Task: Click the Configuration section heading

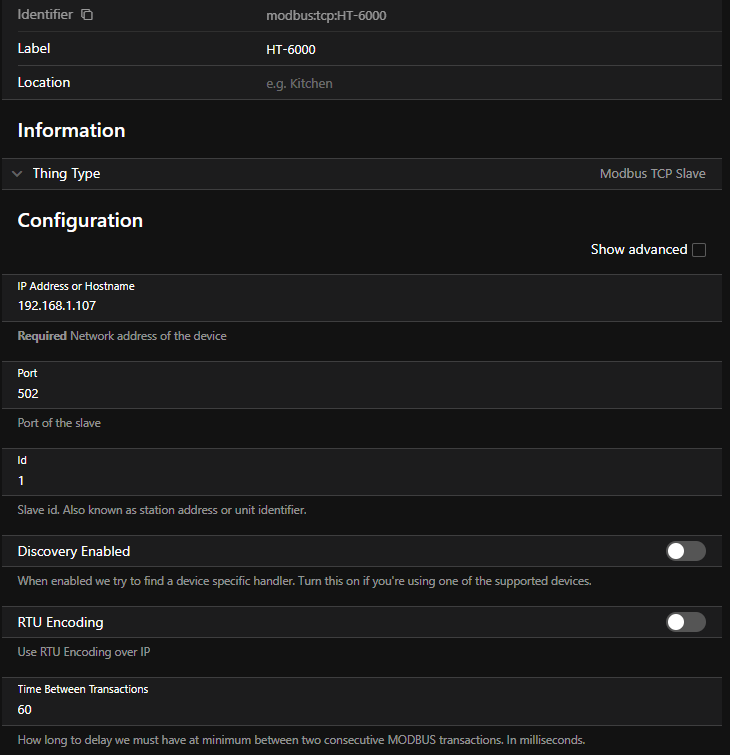Action: click(x=80, y=220)
